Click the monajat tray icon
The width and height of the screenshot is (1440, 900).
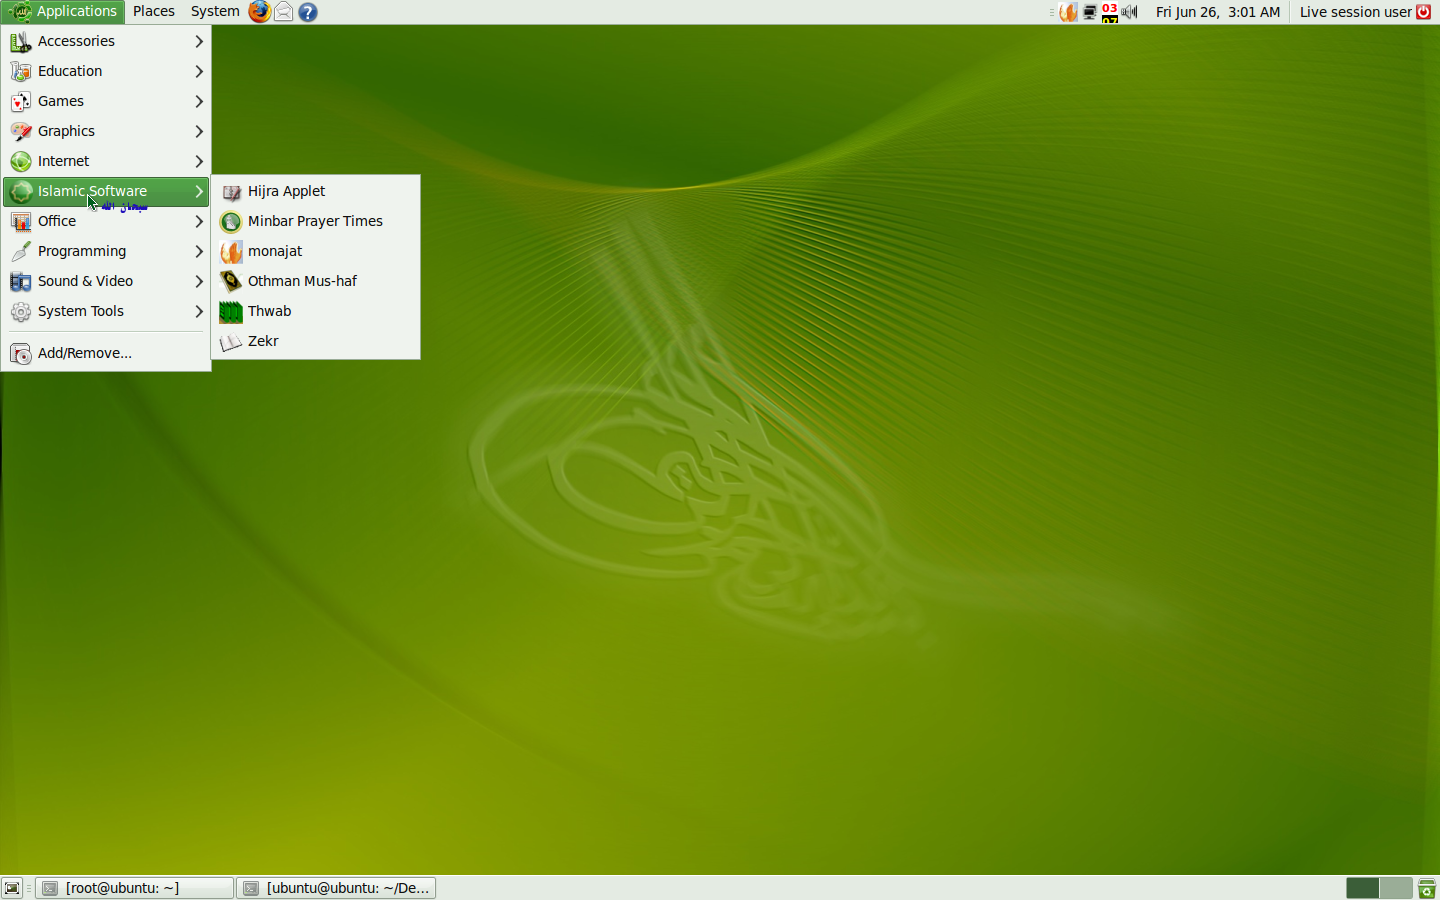tap(1069, 12)
